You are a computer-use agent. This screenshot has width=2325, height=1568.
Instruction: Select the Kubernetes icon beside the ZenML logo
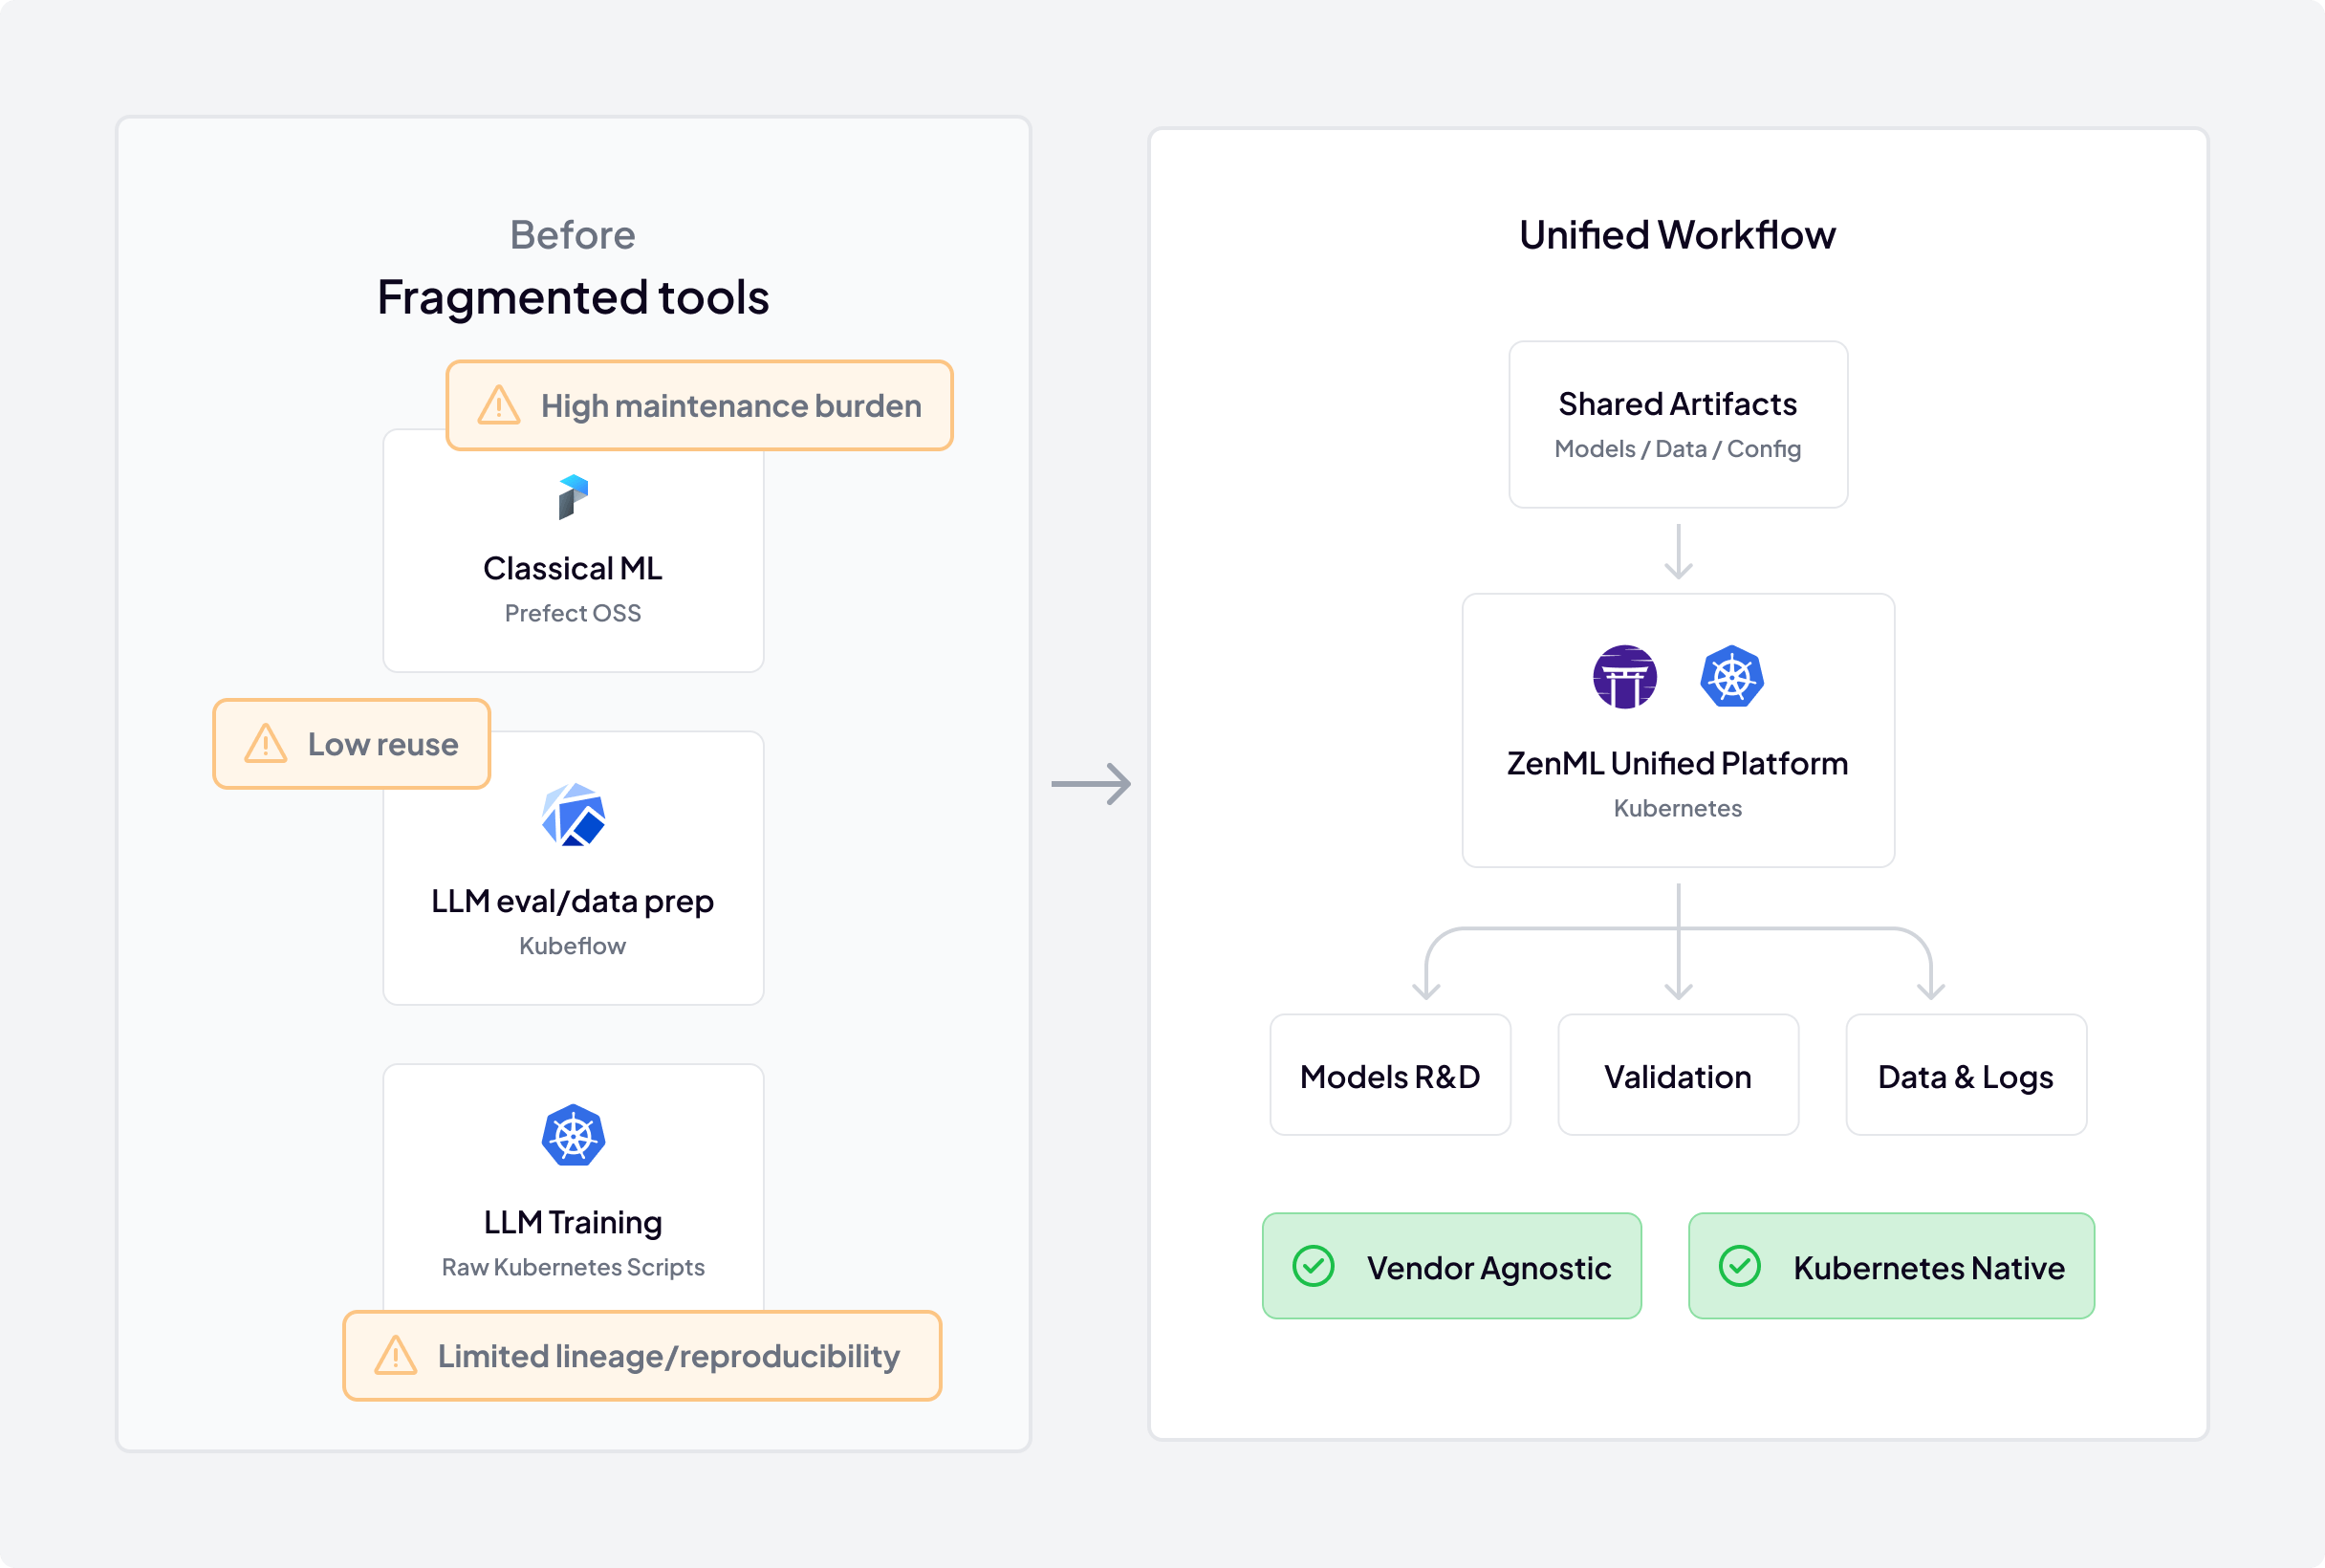pyautogui.click(x=1732, y=676)
